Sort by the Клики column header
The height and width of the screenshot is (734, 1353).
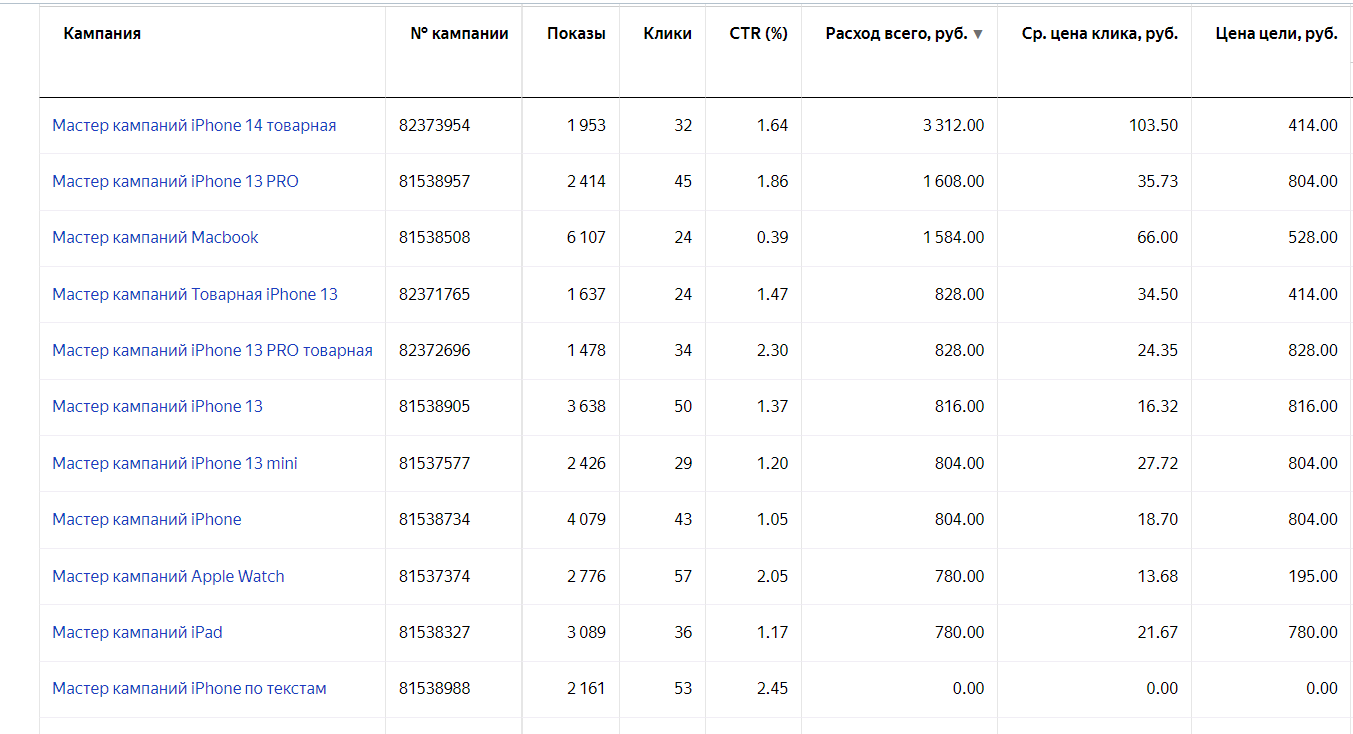(x=667, y=33)
